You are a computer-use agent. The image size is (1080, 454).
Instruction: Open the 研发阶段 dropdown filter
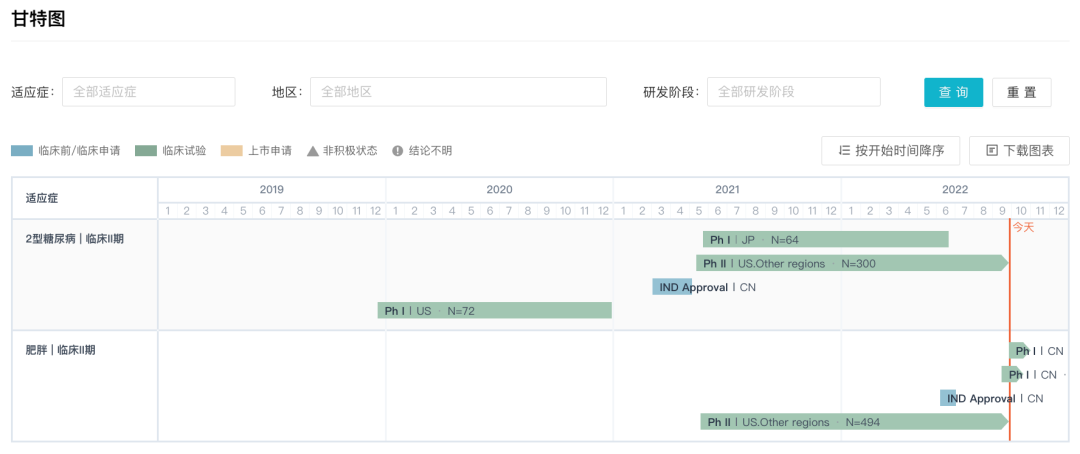(793, 92)
